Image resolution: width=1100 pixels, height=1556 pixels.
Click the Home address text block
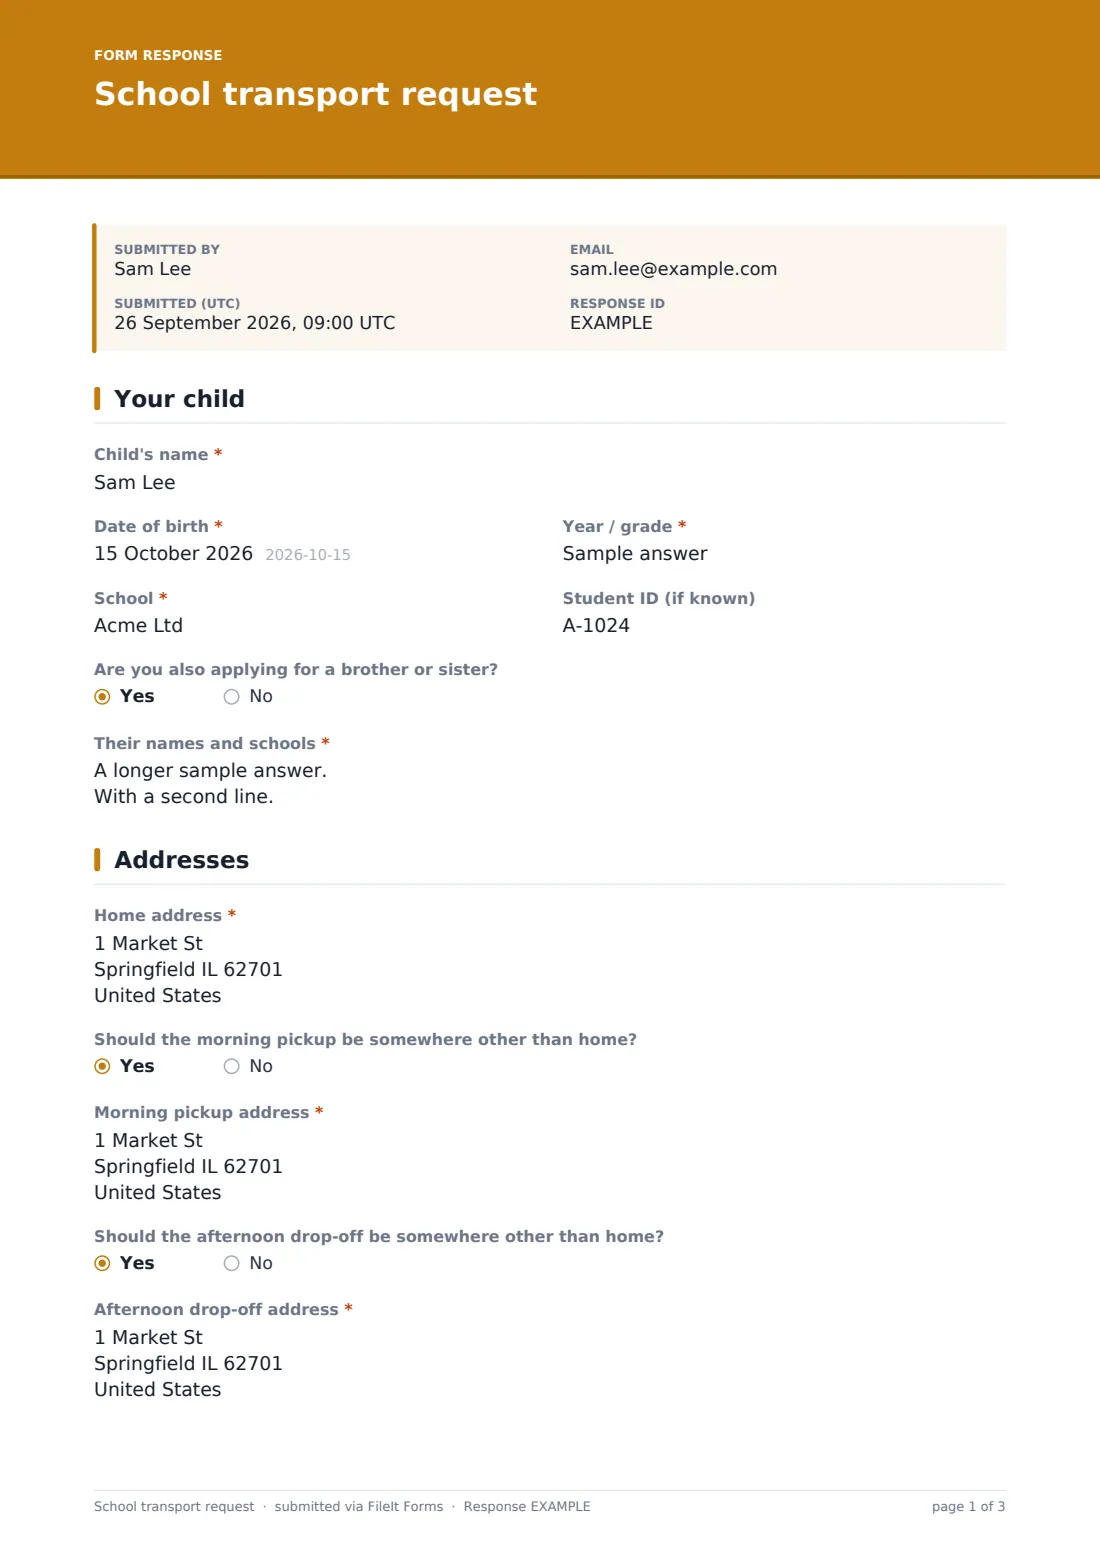(x=188, y=970)
